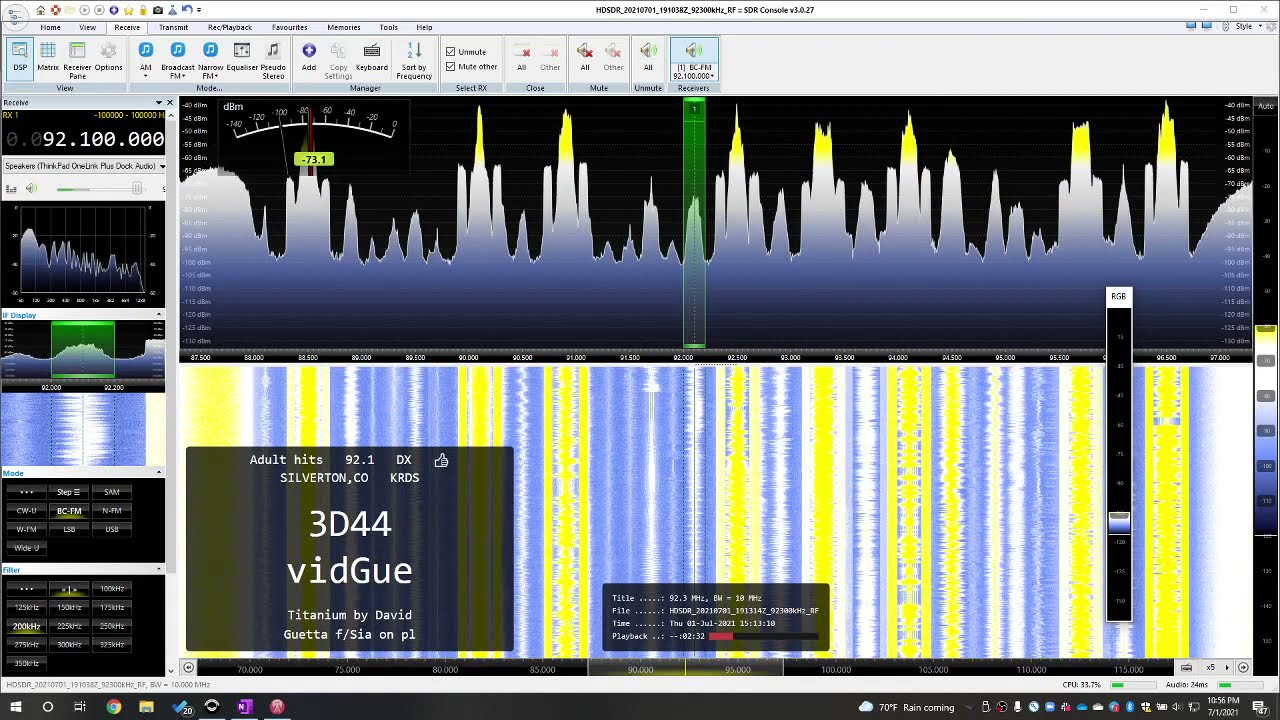Select the 250kHz filter
This screenshot has height=720, width=1280.
(x=111, y=626)
